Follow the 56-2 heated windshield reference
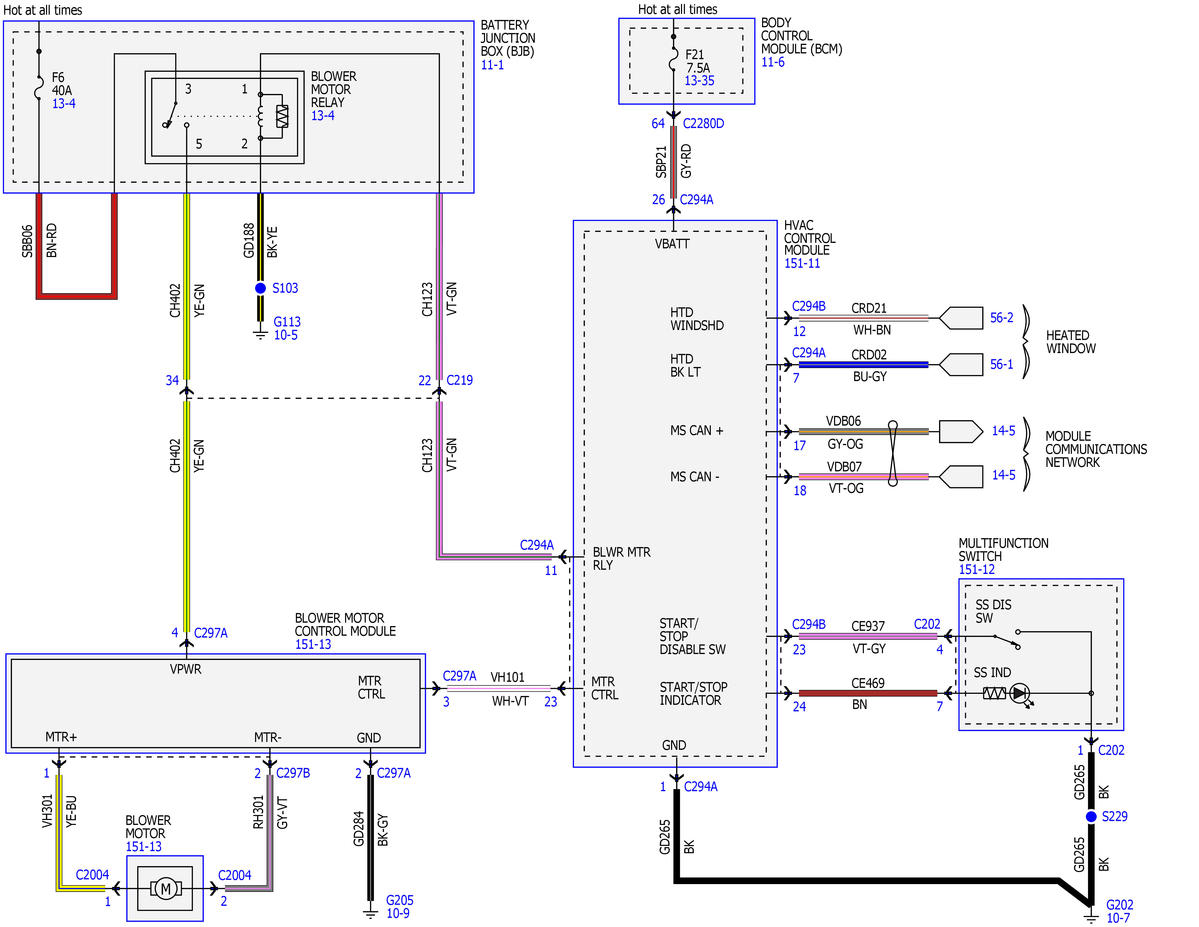The height and width of the screenshot is (927, 1199). [1001, 317]
